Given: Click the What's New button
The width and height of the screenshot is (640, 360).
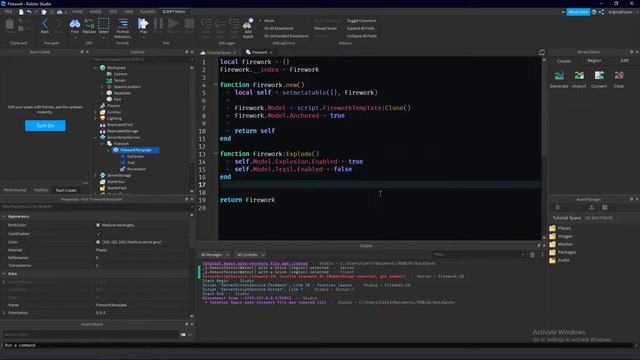Looking at the screenshot, I should [578, 12].
